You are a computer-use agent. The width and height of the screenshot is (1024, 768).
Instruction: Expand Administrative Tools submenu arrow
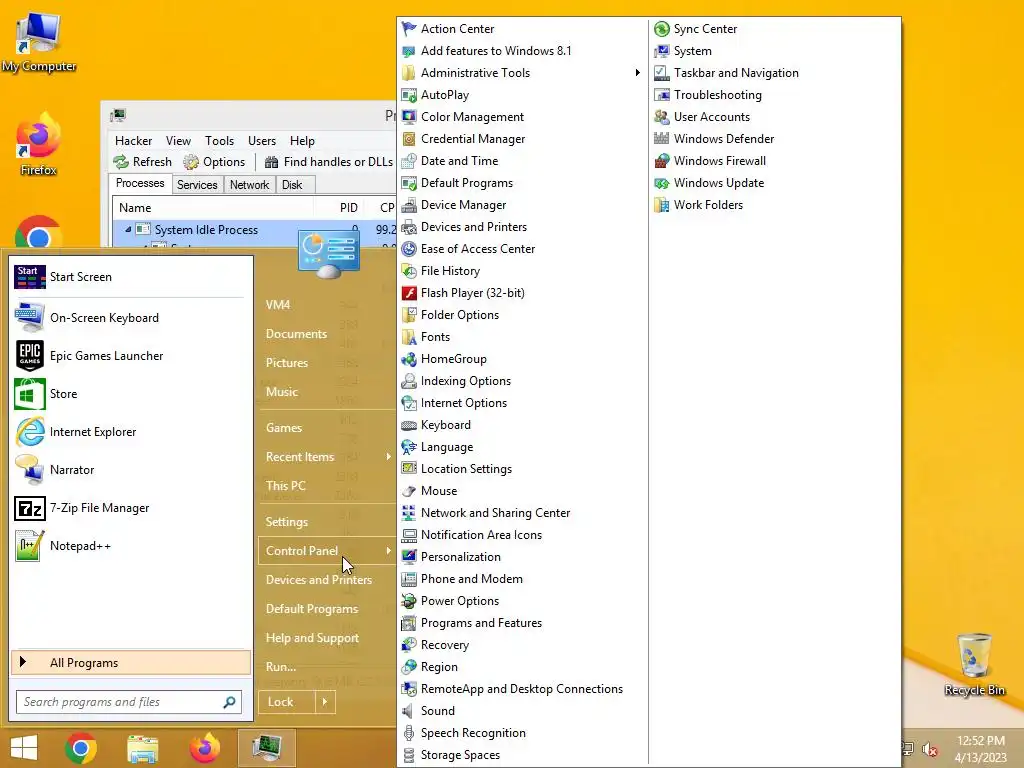tap(637, 72)
